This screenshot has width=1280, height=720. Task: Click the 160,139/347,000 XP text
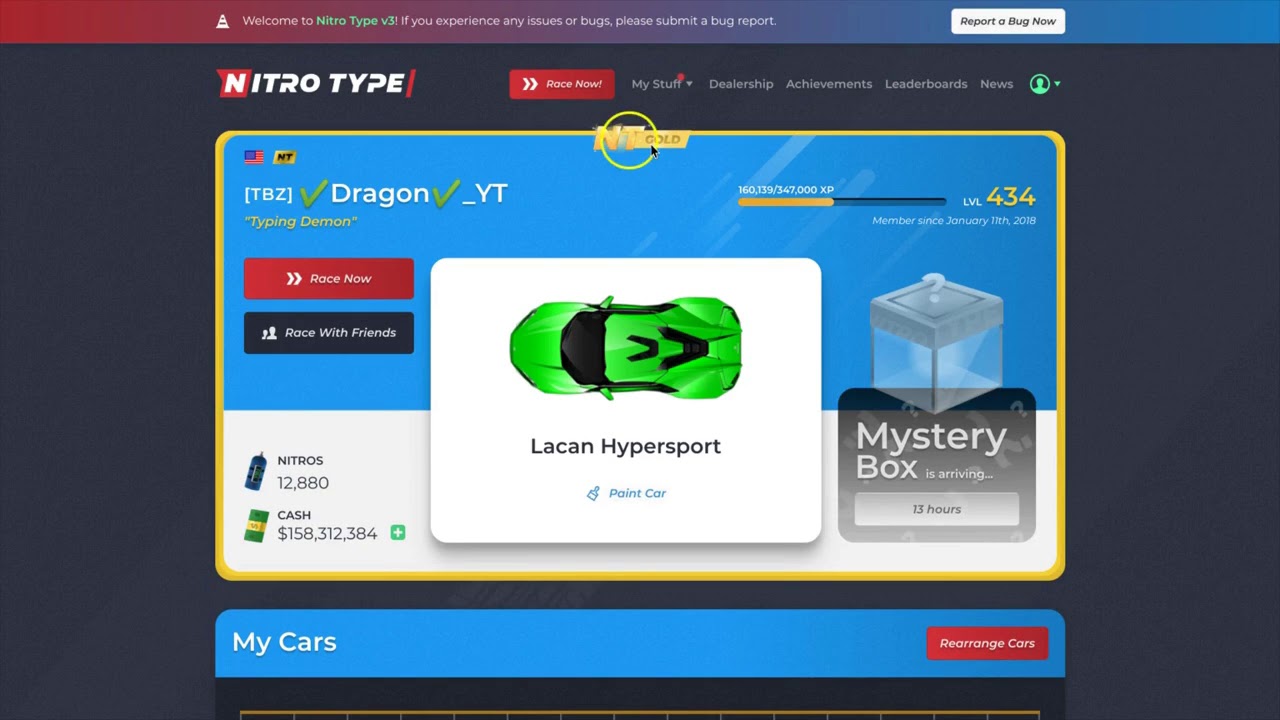click(786, 190)
